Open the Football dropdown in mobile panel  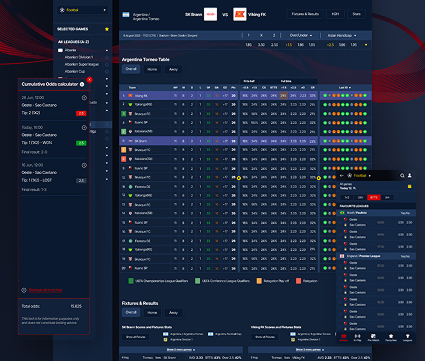coord(359,175)
